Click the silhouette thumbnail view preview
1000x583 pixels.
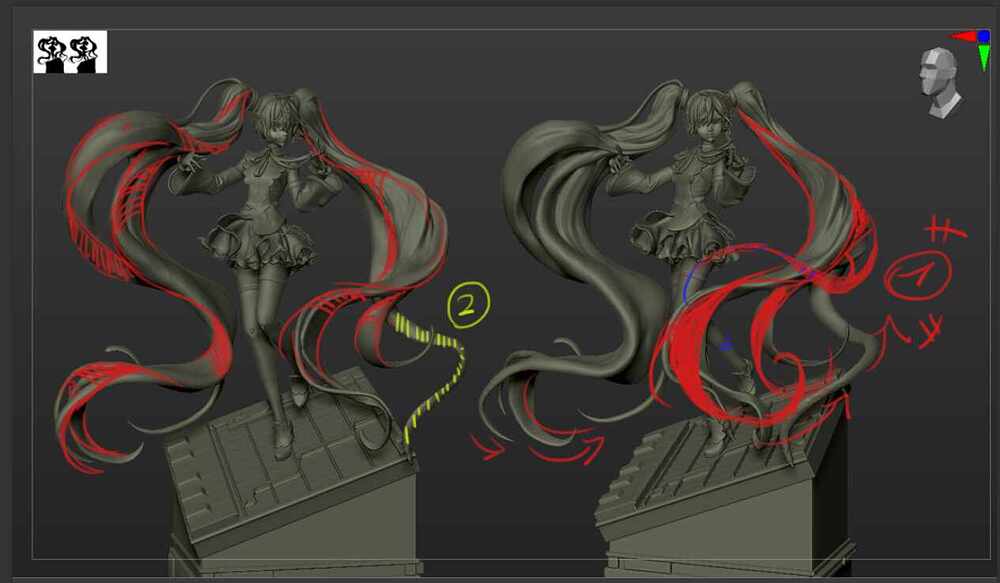tap(70, 52)
